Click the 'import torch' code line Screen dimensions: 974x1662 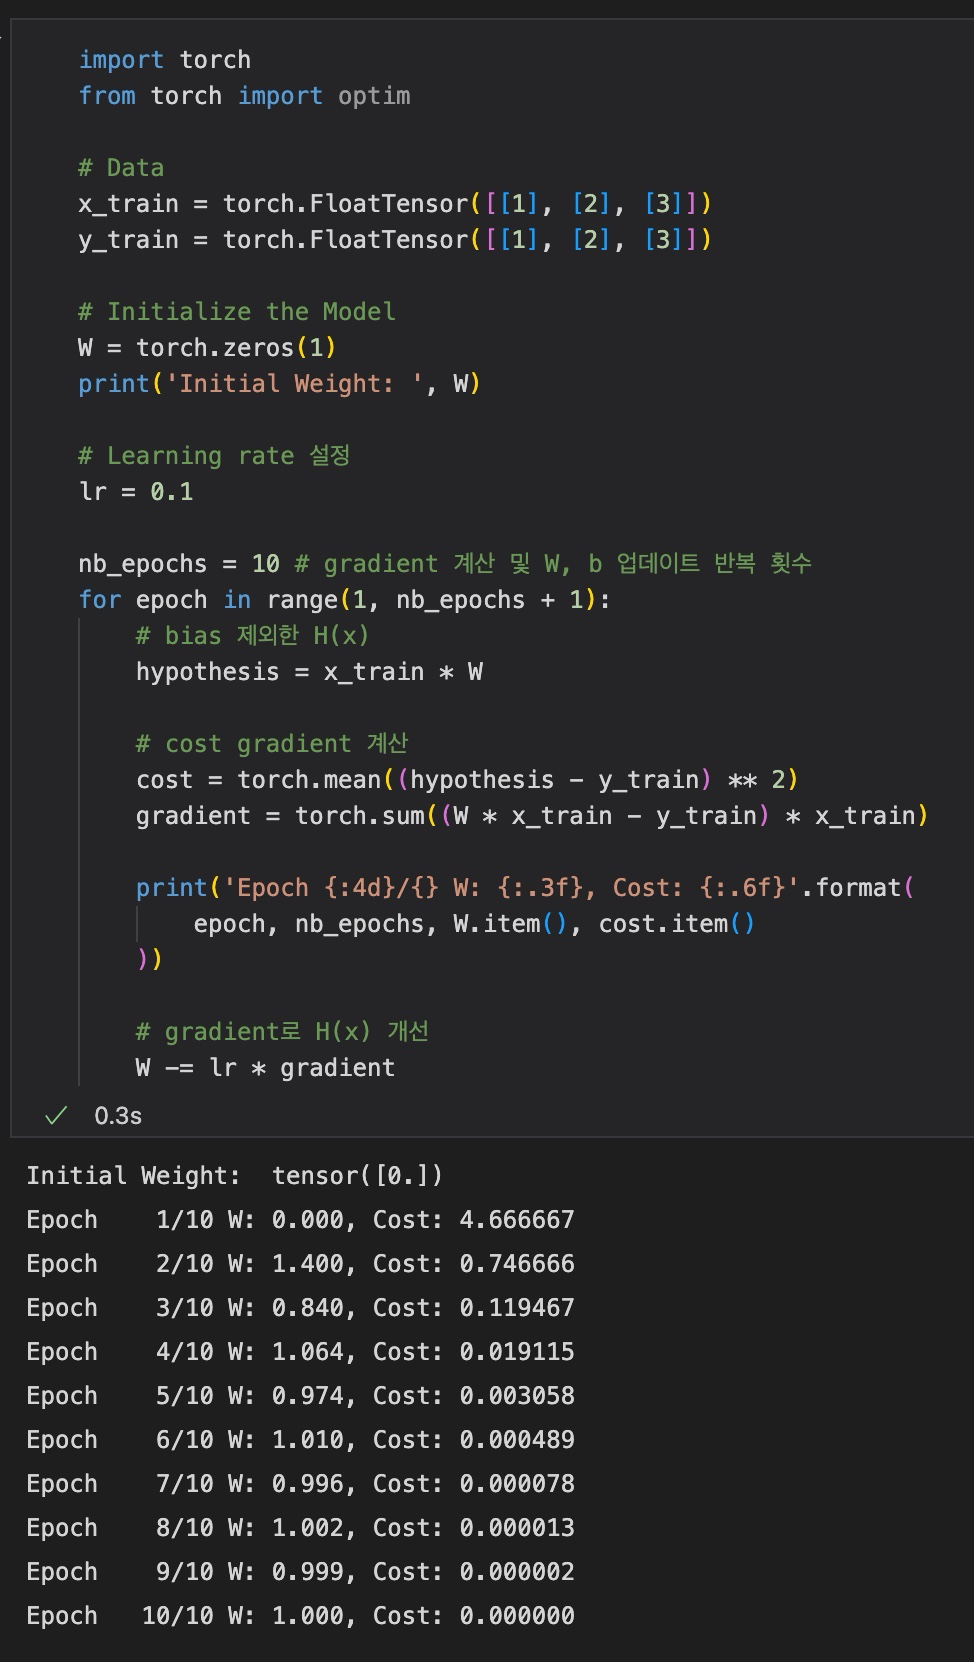[x=165, y=60]
